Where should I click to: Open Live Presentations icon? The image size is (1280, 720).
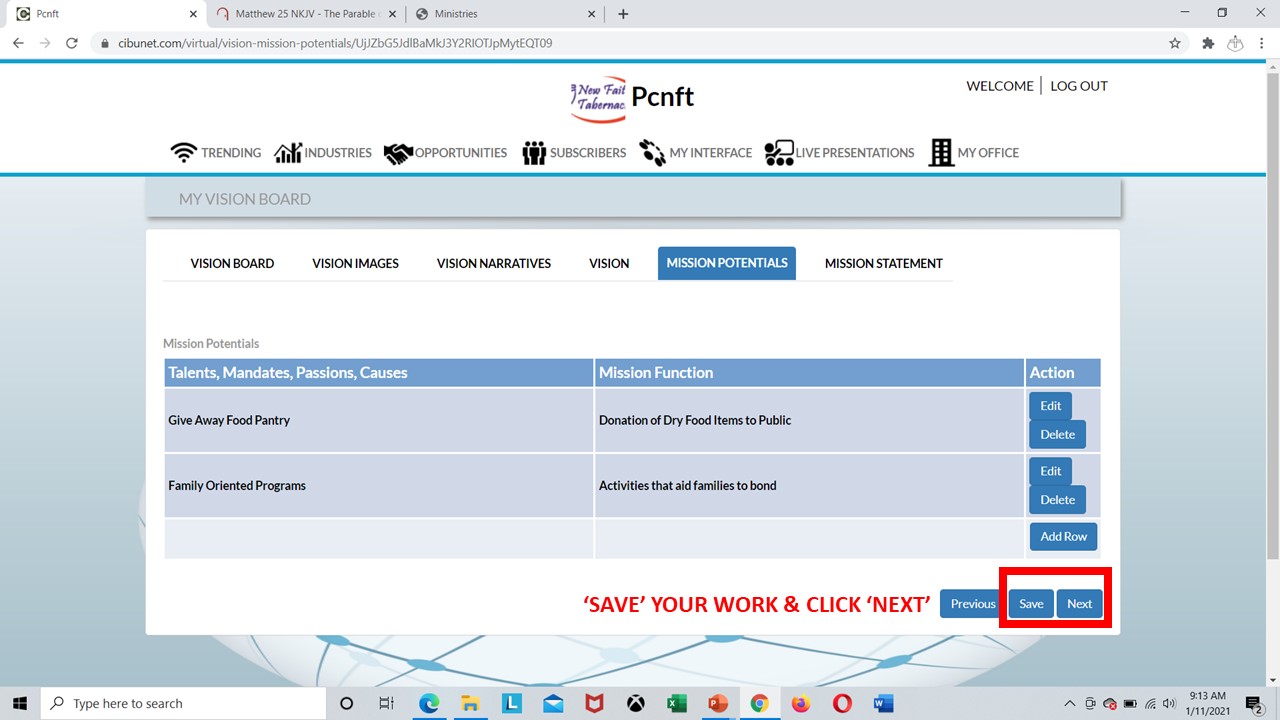(x=779, y=153)
